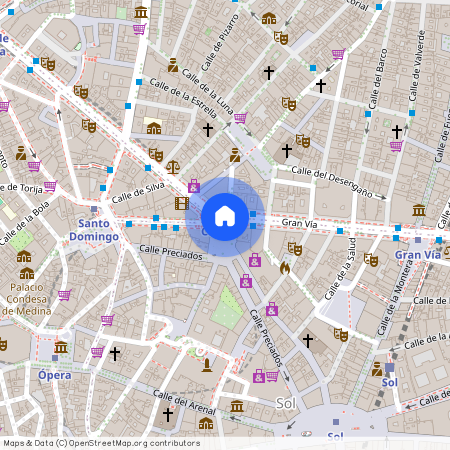The width and height of the screenshot is (450, 450).
Task: Select the monument icon above Calle del Arenal
Action: pos(207,365)
